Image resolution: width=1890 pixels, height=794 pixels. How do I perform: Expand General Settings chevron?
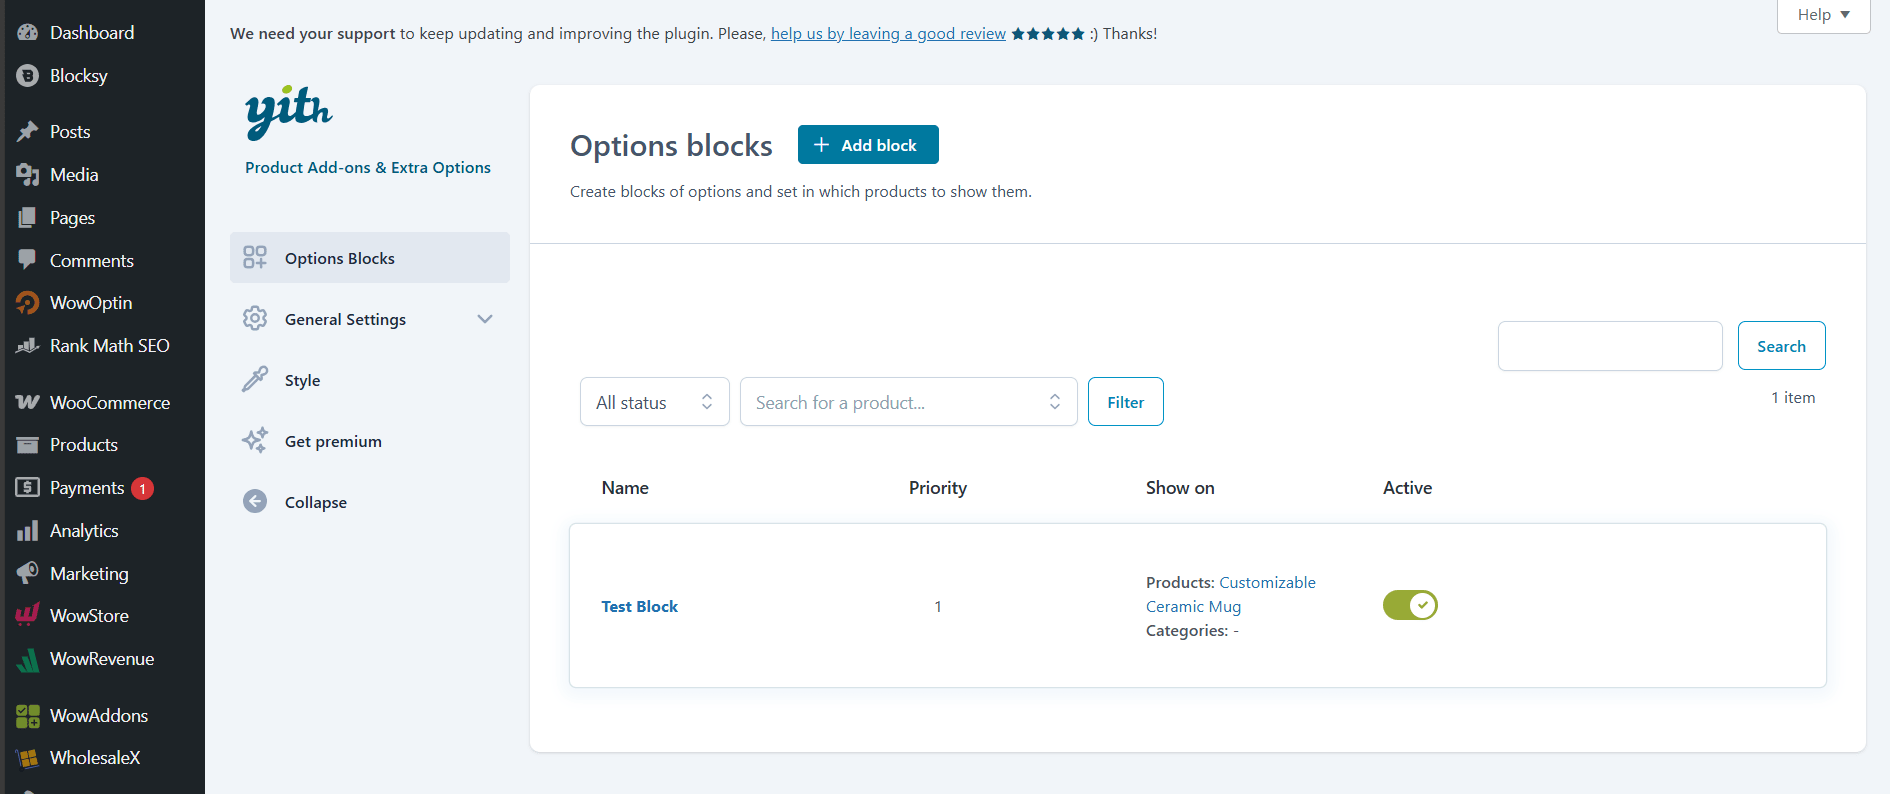click(485, 319)
